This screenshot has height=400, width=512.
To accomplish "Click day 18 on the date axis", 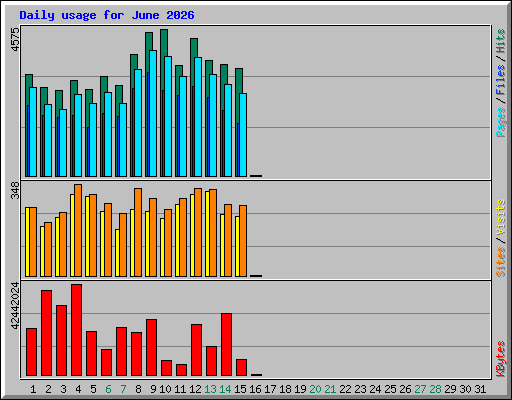I will [x=285, y=389].
